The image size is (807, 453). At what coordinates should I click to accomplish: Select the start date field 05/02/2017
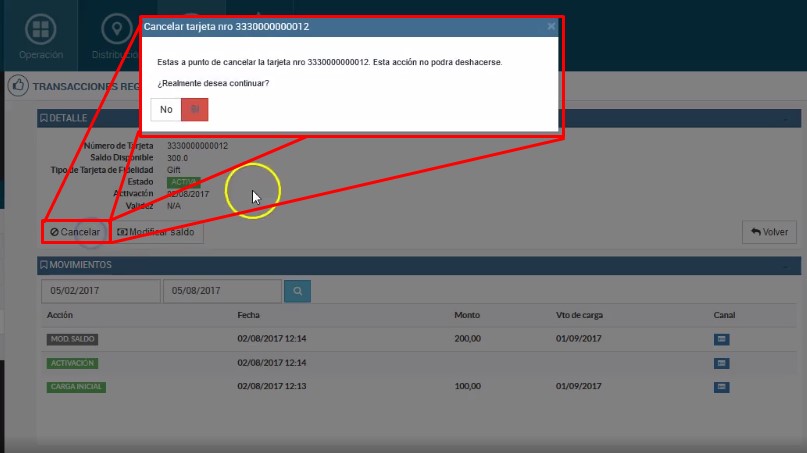(x=100, y=291)
